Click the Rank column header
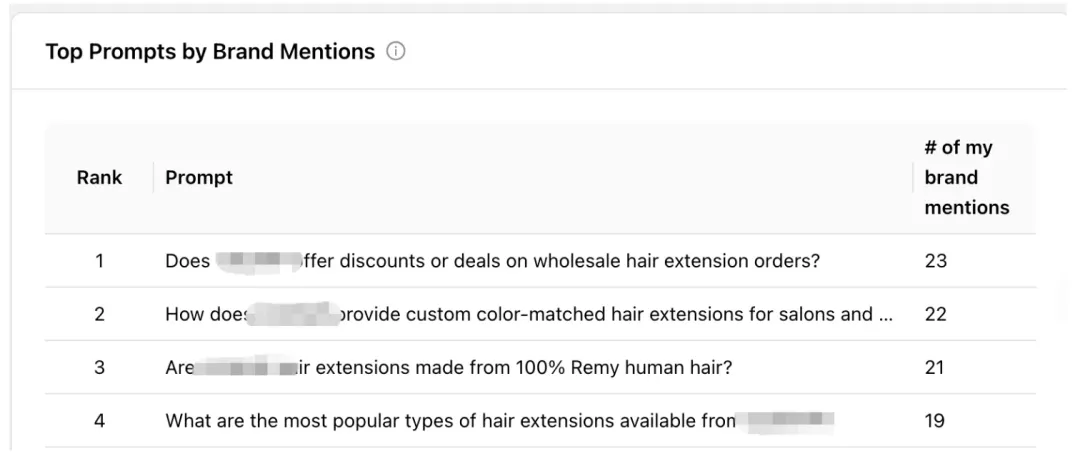 [x=99, y=178]
